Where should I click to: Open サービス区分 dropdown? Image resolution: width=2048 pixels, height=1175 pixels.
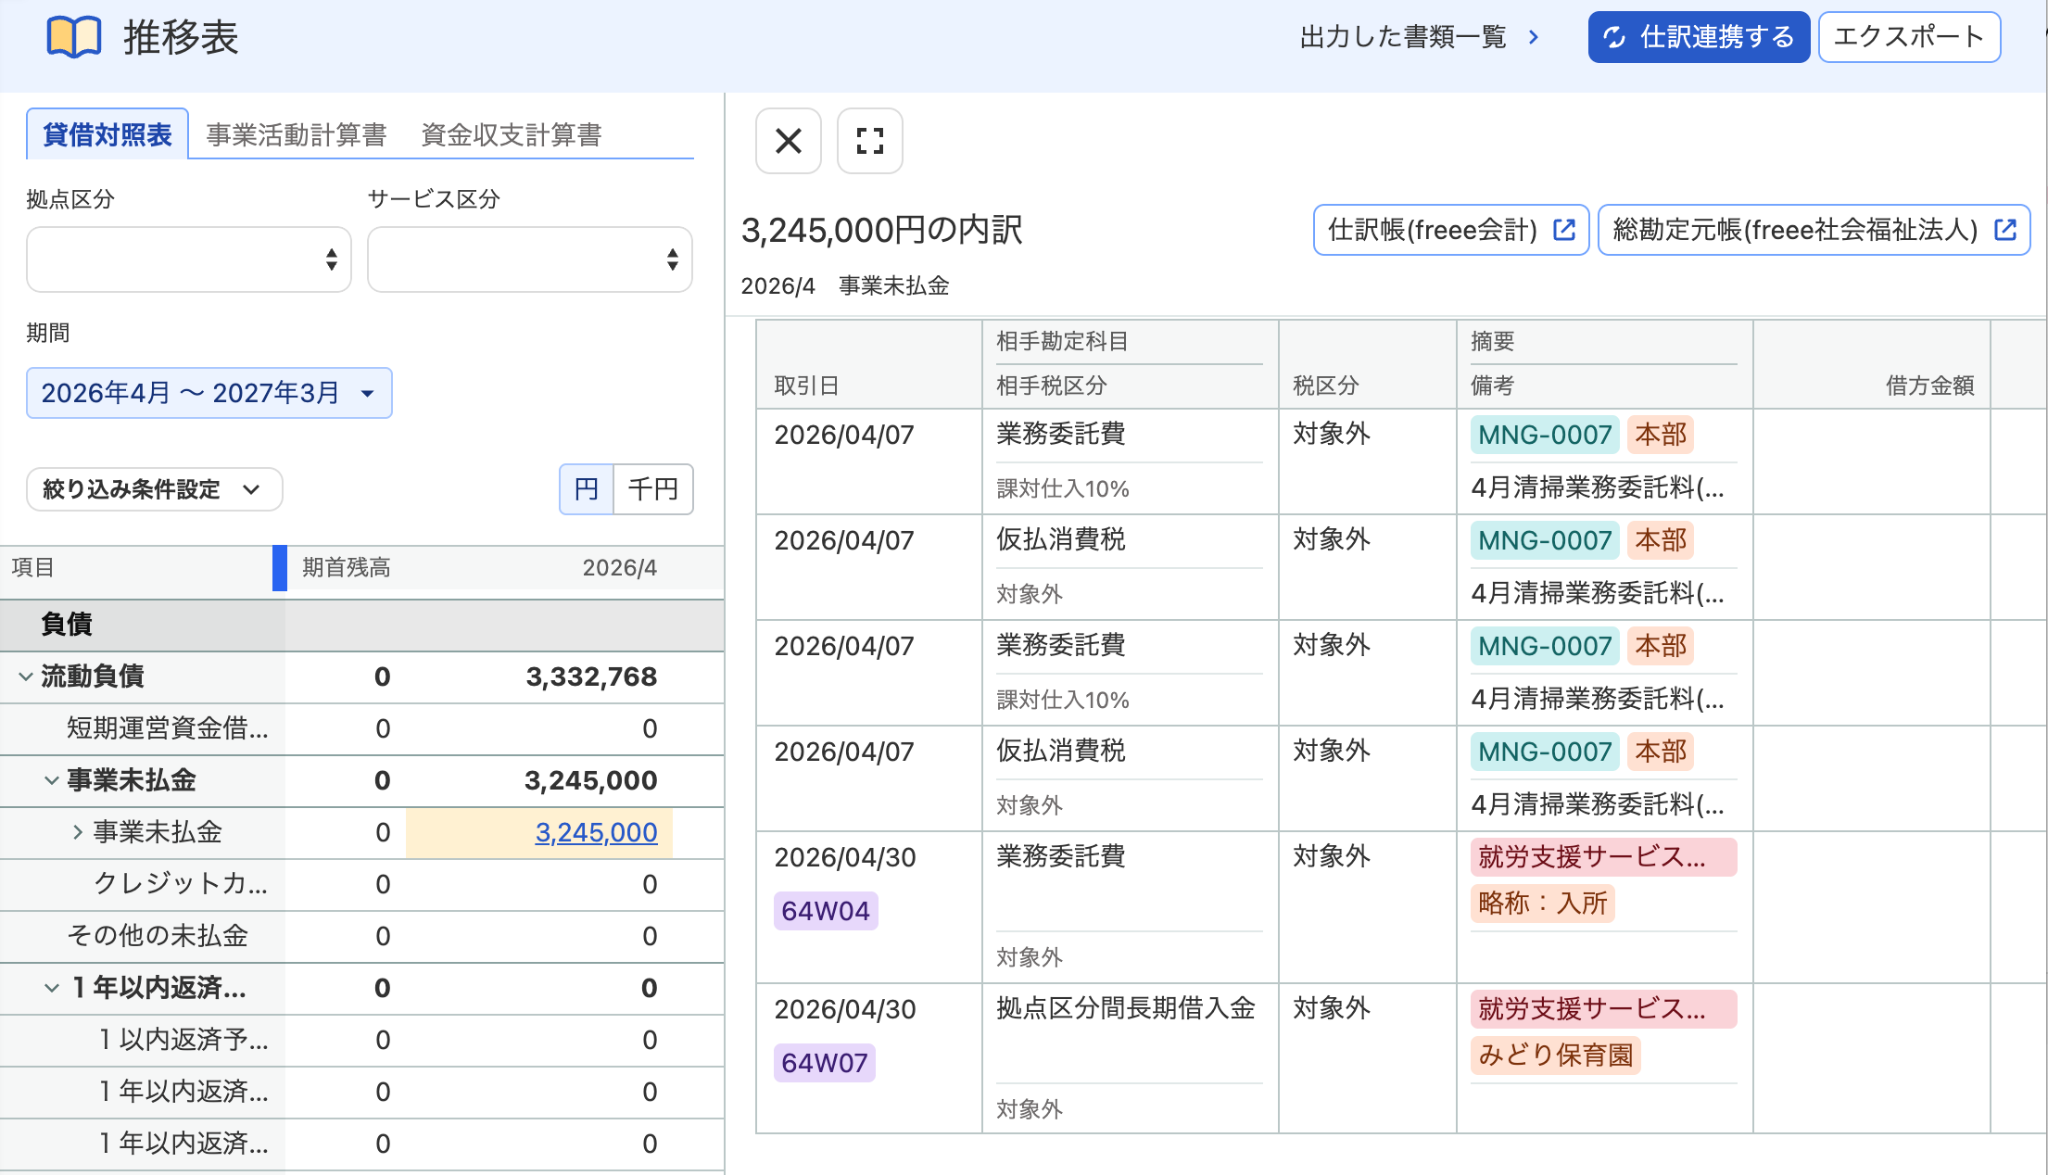tap(530, 259)
